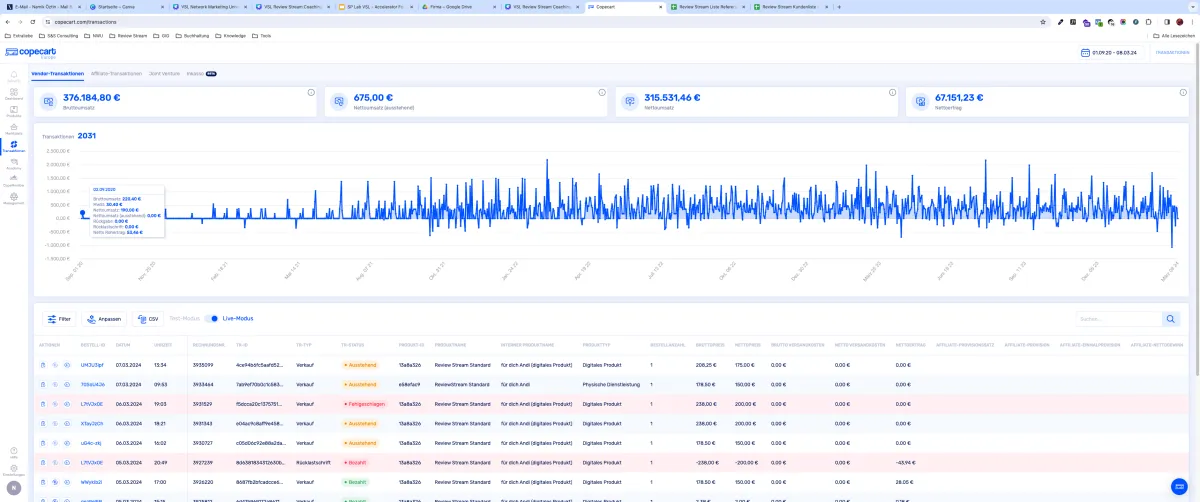Viewport: 1200px width, 502px height.
Task: Open the Dashboard icon in sidebar
Action: pyautogui.click(x=14, y=94)
